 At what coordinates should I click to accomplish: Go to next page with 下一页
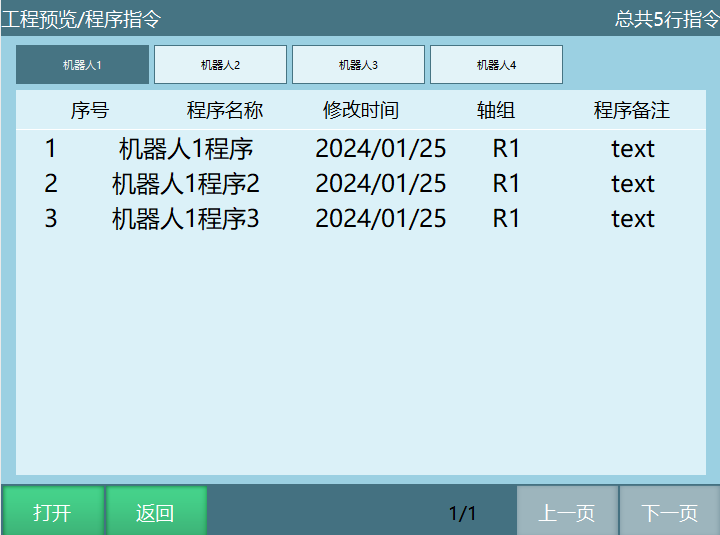(669, 512)
